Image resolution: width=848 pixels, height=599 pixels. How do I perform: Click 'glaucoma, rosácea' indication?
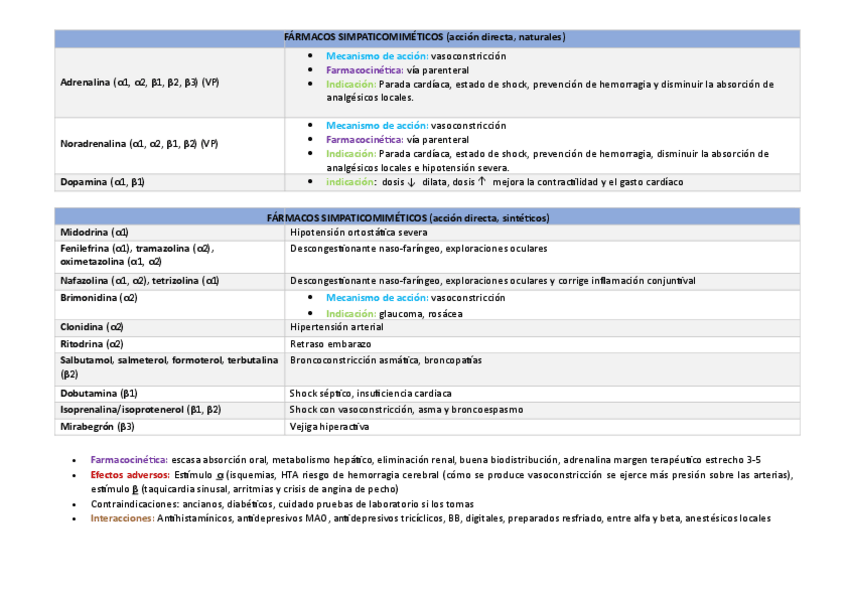(421, 314)
